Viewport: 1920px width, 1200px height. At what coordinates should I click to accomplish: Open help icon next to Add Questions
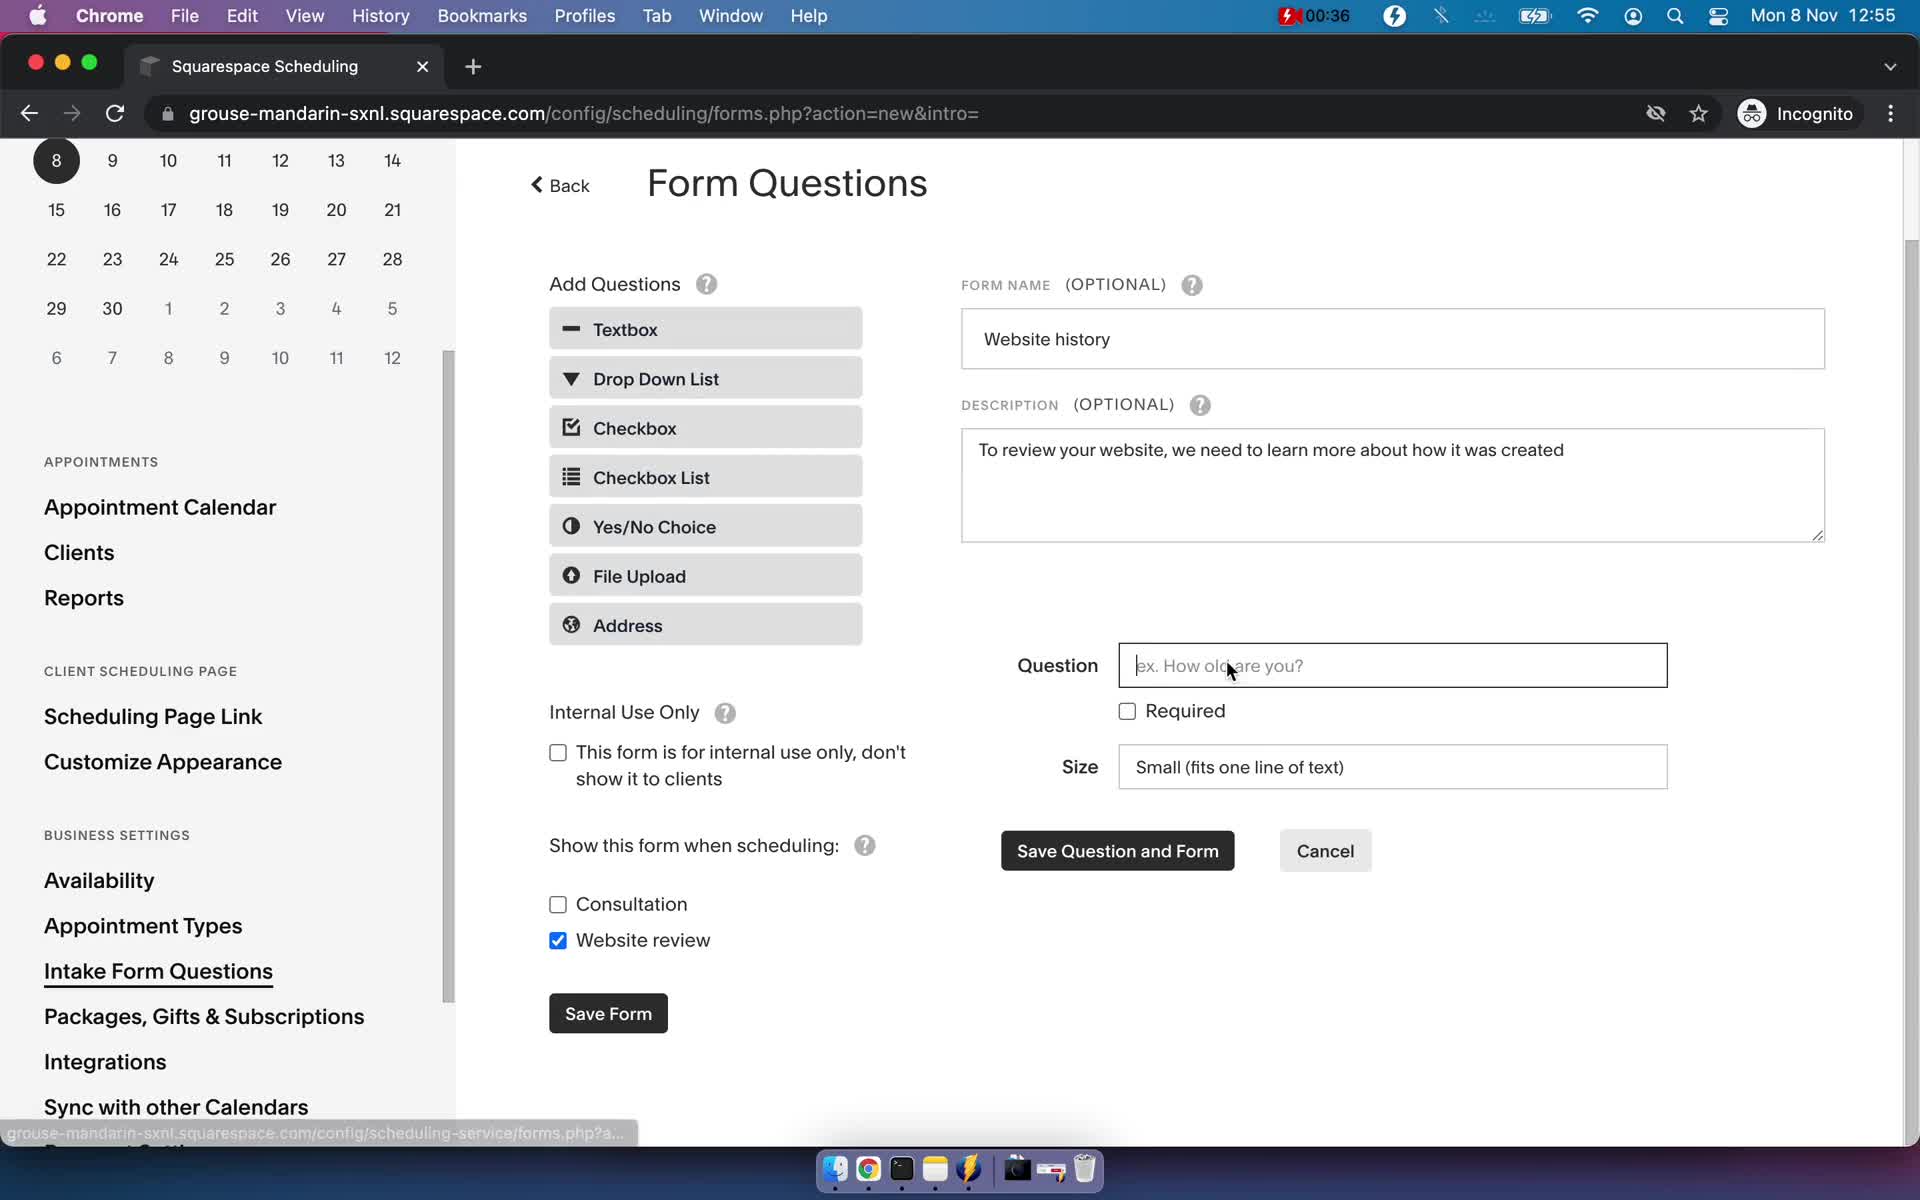coord(706,284)
